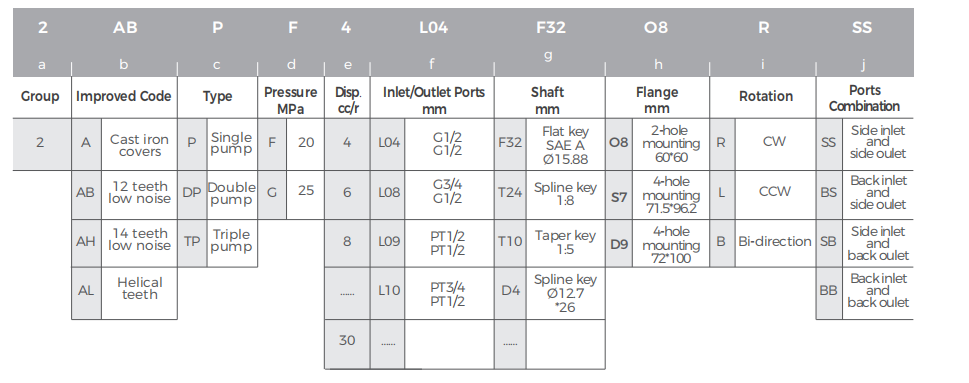The image size is (969, 383).
Task: Click the CCW rotation cell
Action: [x=774, y=192]
